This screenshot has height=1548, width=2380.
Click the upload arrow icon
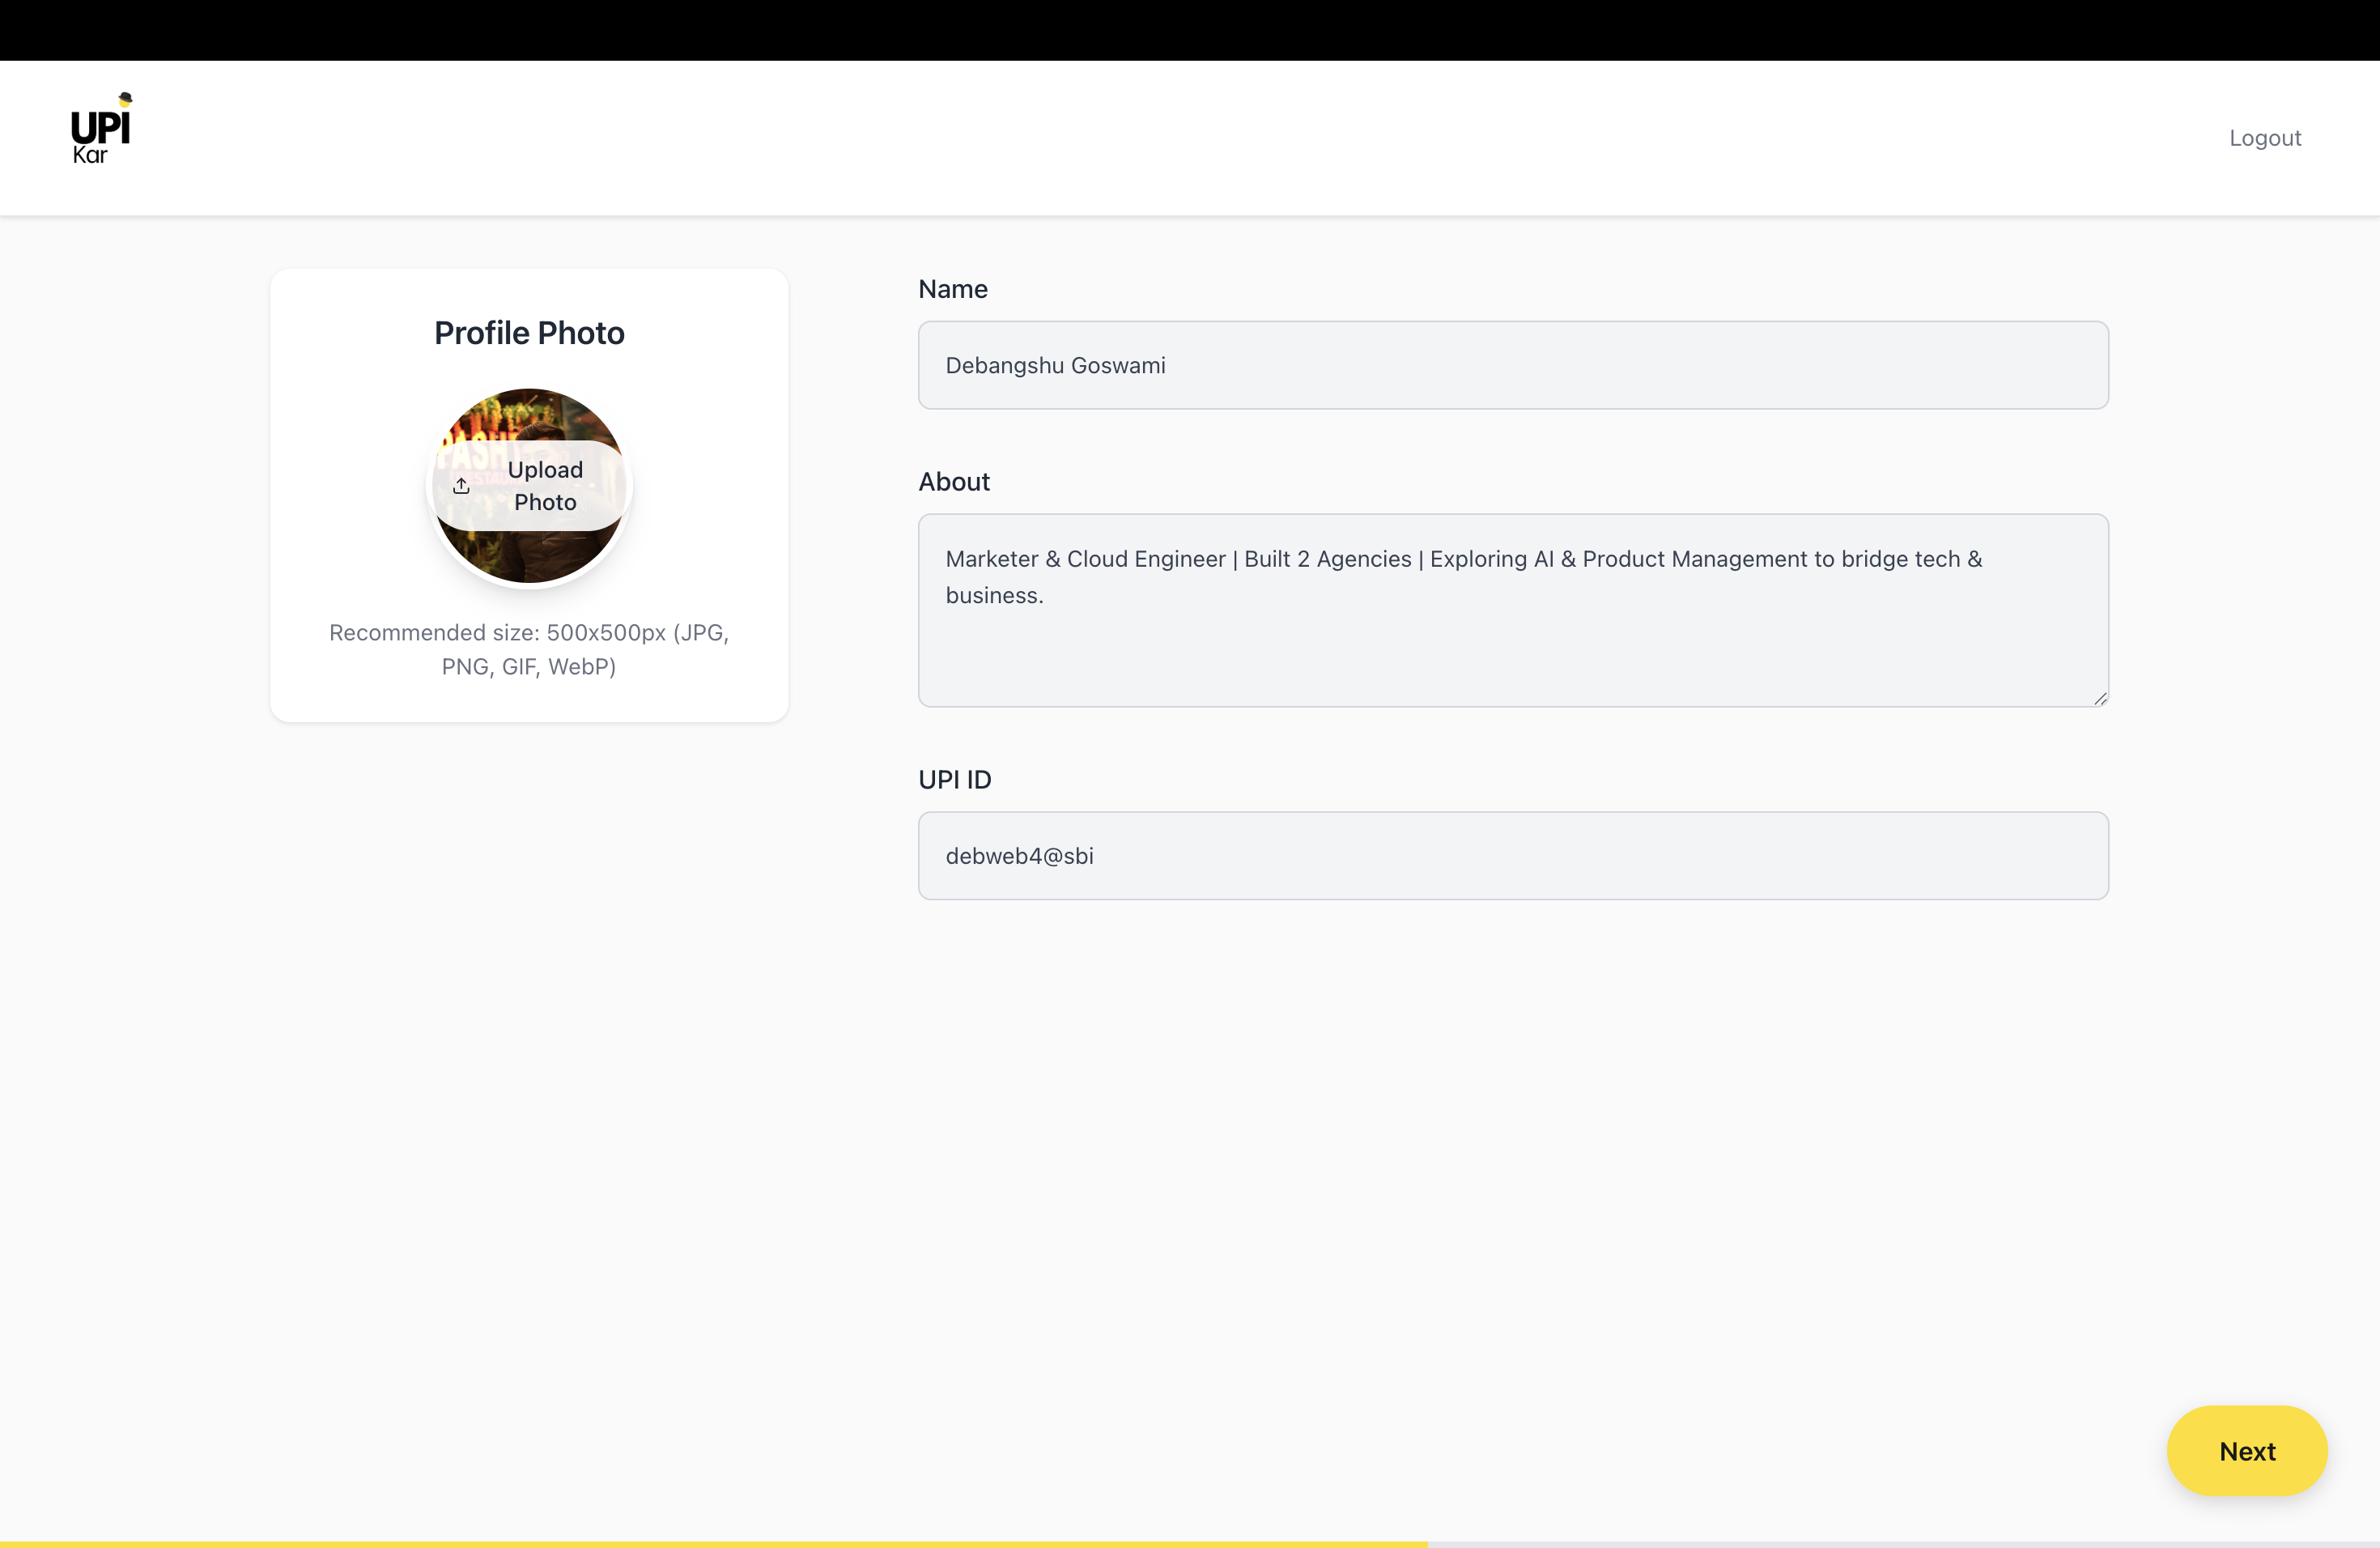(461, 486)
